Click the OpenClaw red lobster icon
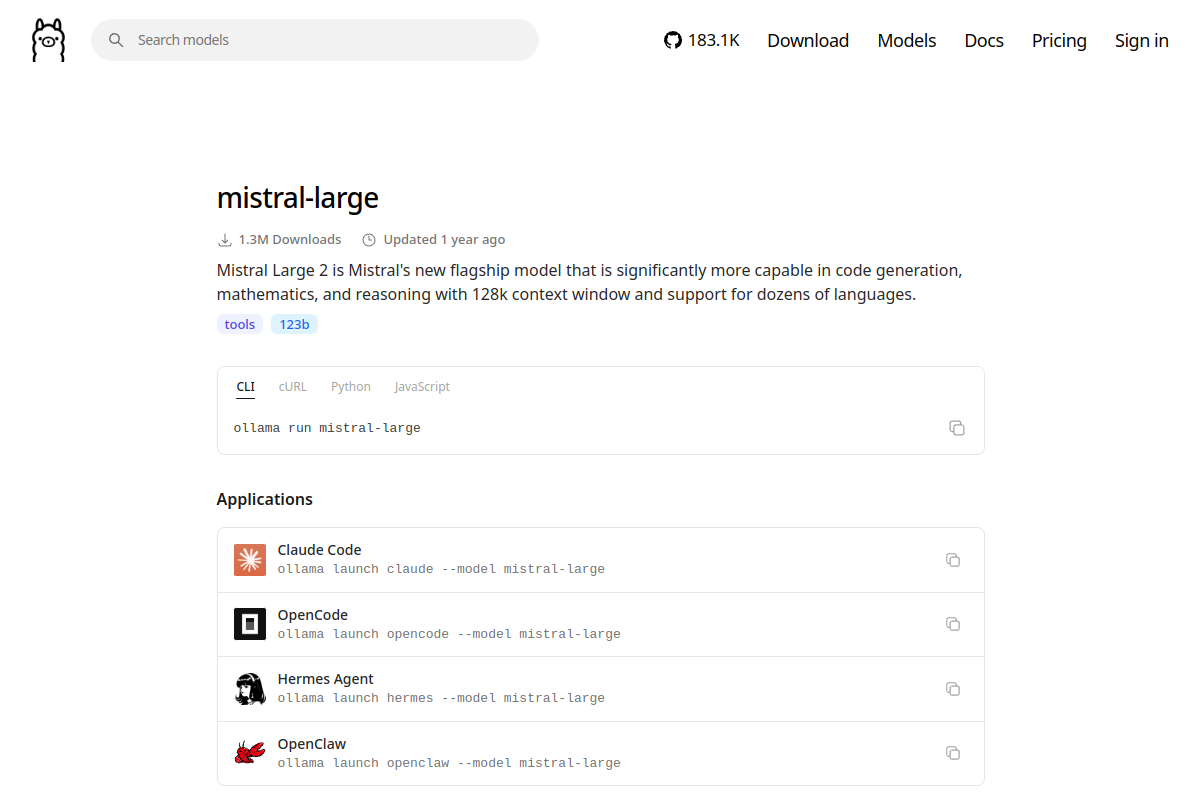This screenshot has height=800, width=1200. tap(250, 753)
